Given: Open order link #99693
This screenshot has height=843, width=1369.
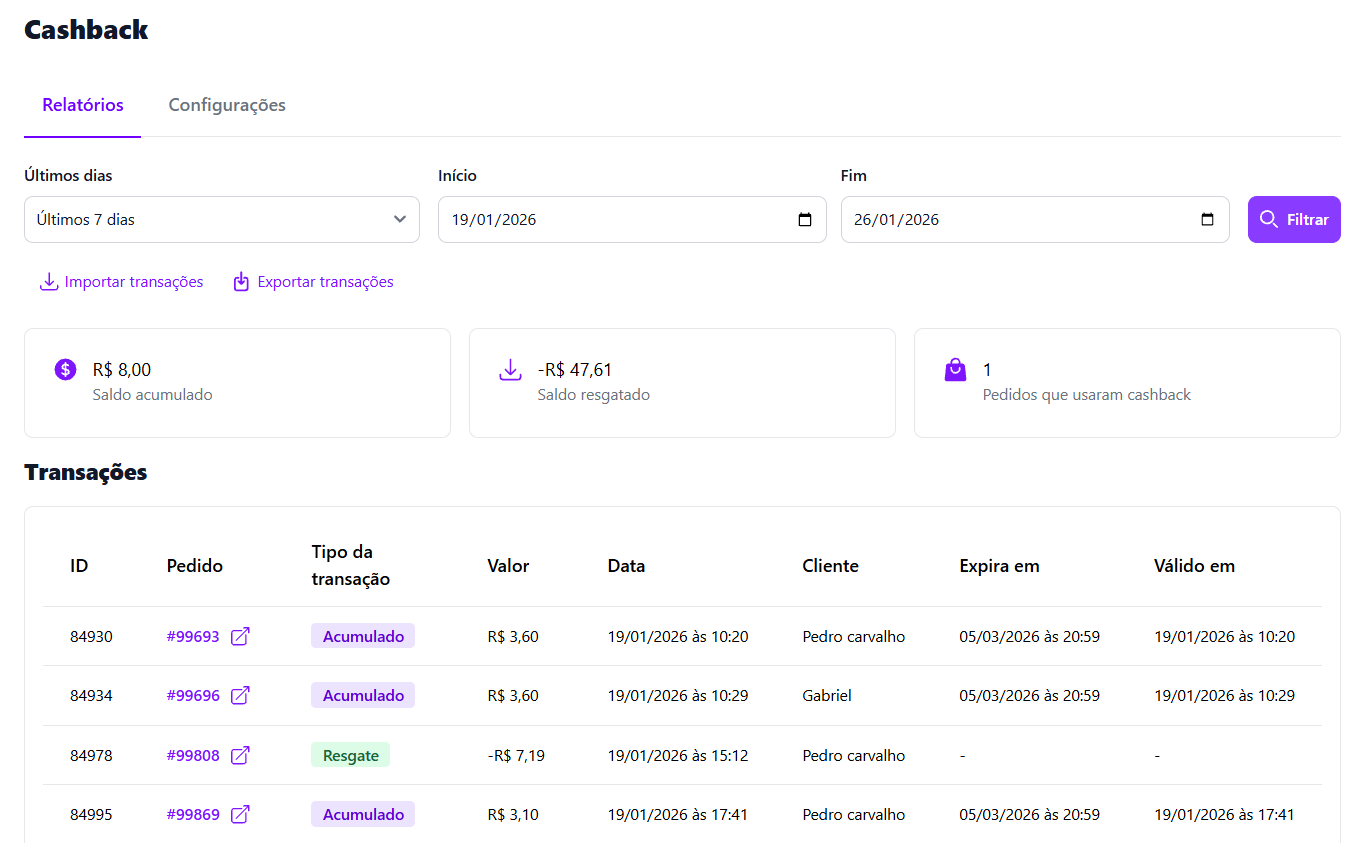Looking at the screenshot, I should (193, 636).
